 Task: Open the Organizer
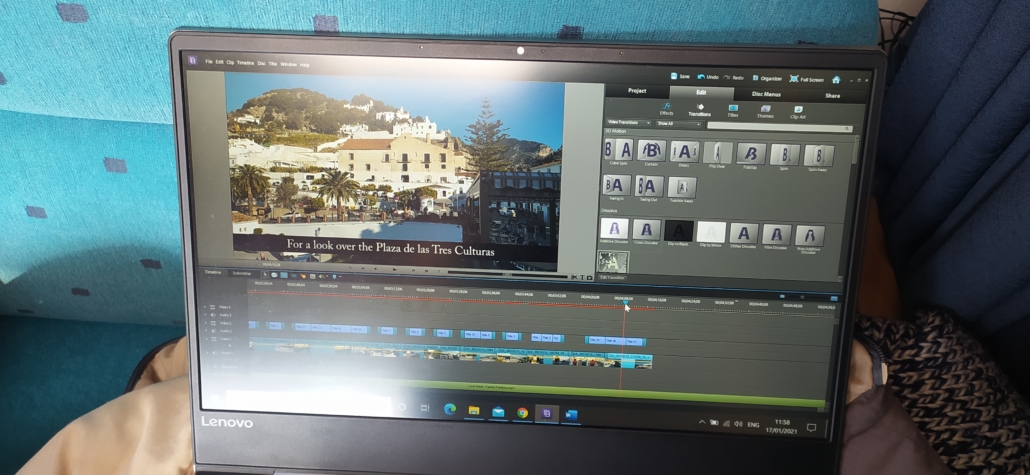(767, 78)
